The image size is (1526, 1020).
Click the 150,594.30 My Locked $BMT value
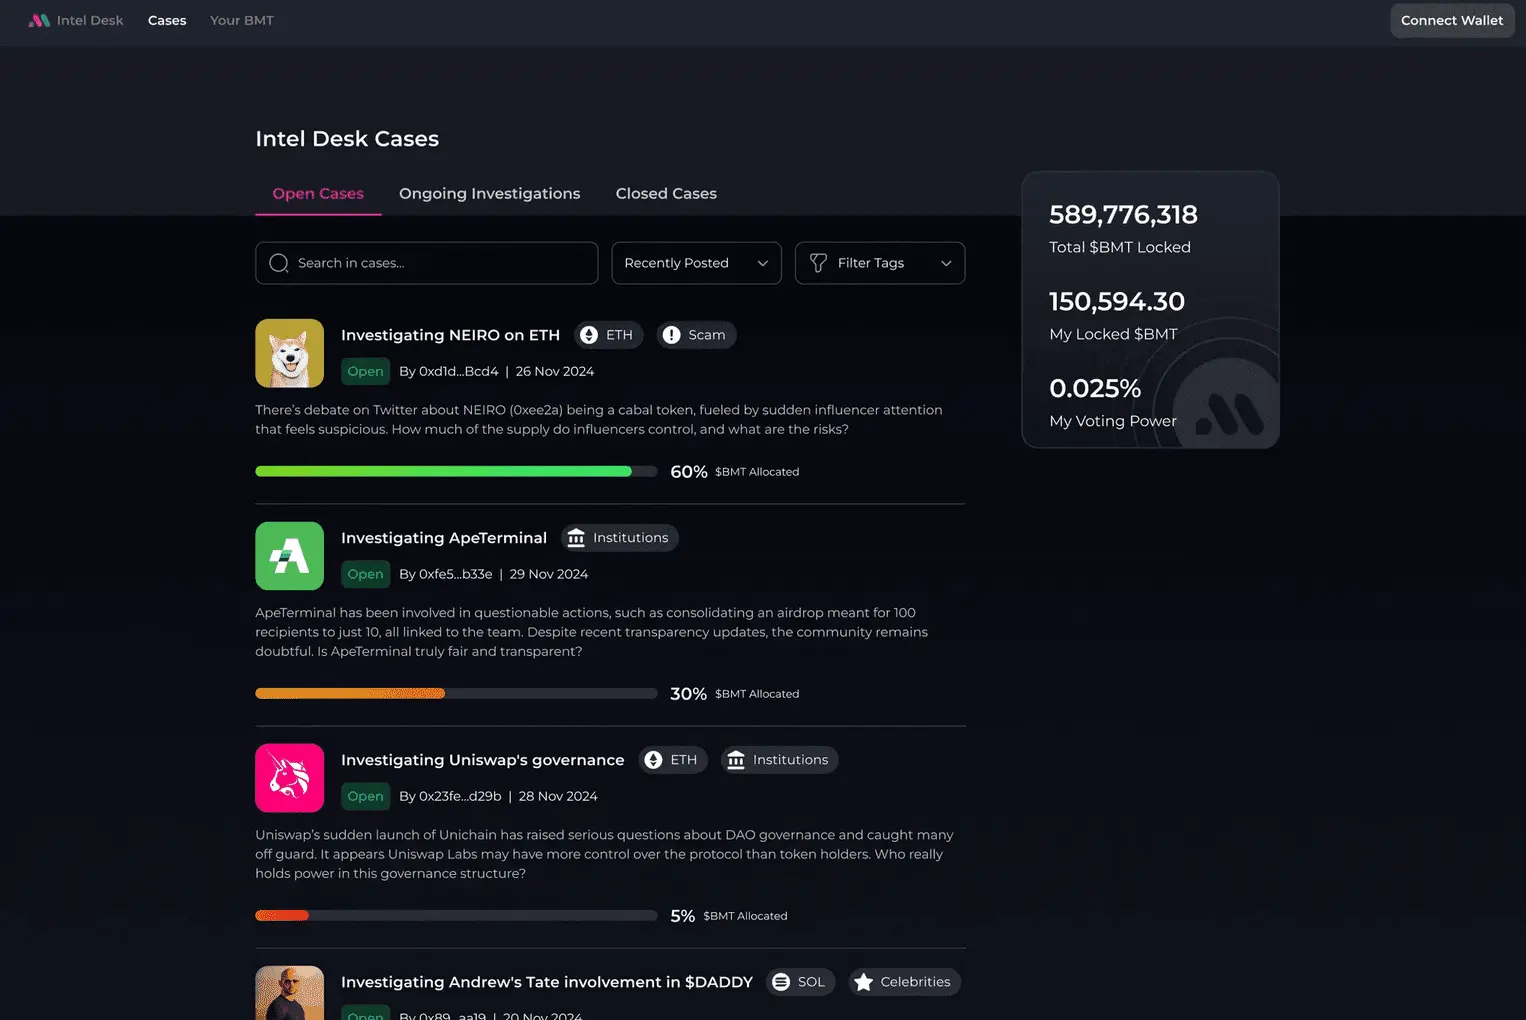coord(1117,301)
